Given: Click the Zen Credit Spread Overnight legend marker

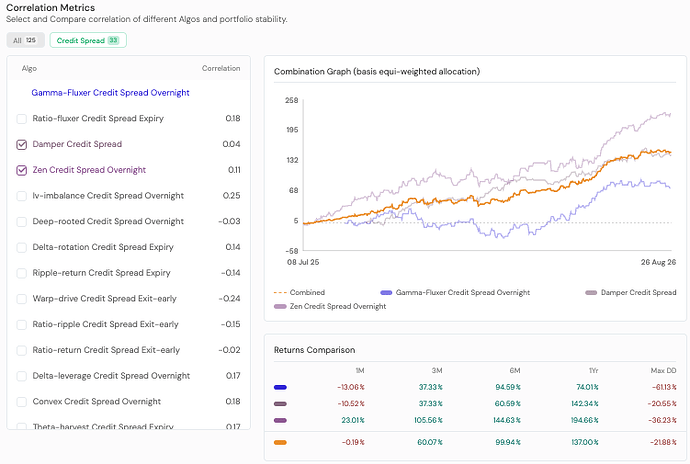Looking at the screenshot, I should tap(280, 306).
